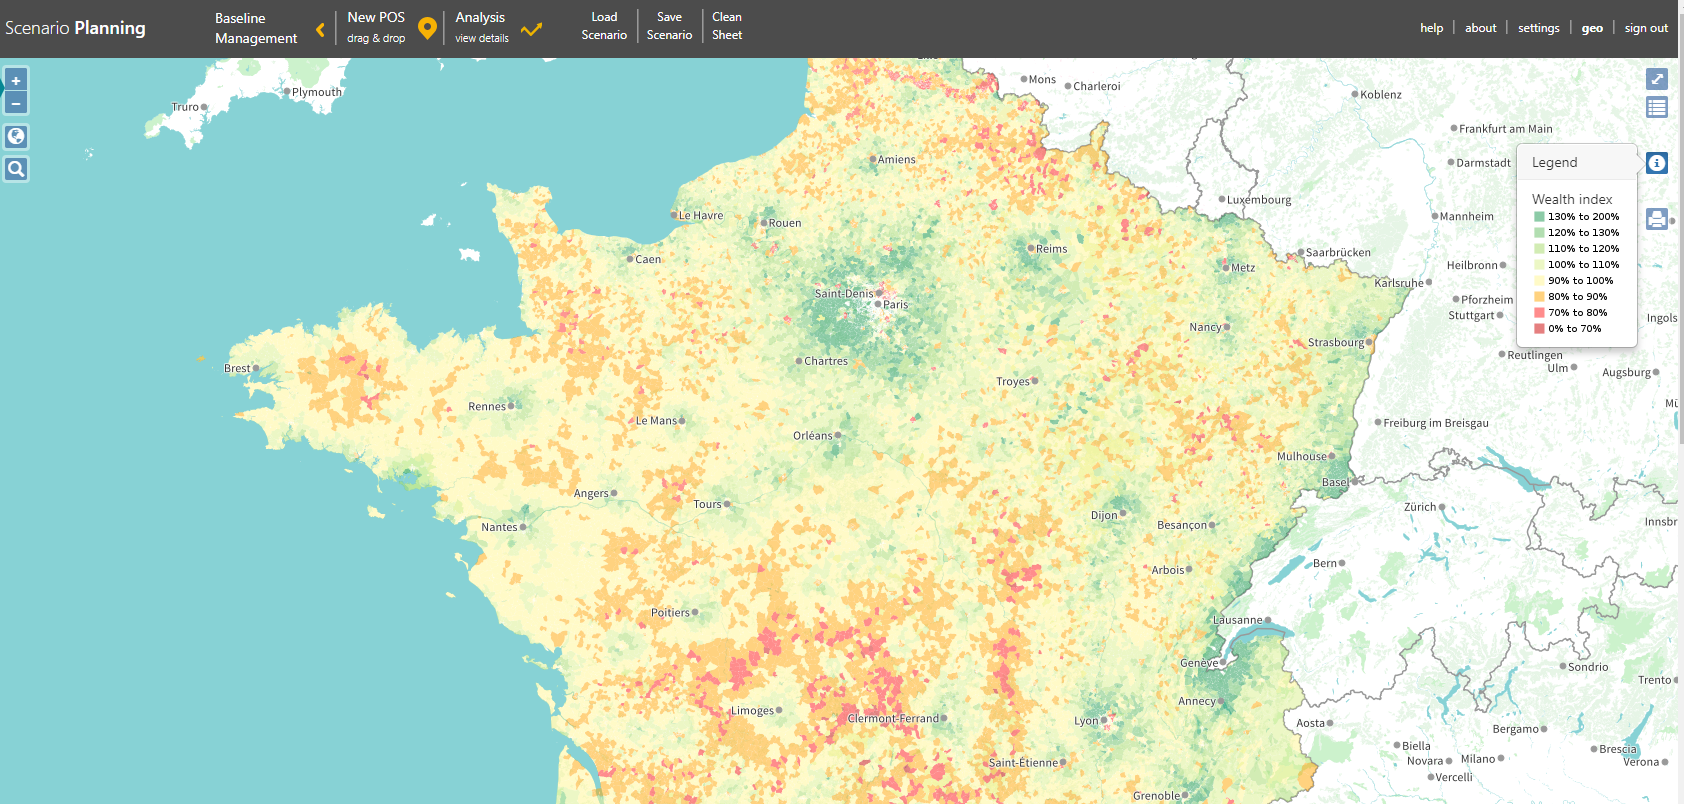Click the Clean Sheet button

pyautogui.click(x=727, y=26)
